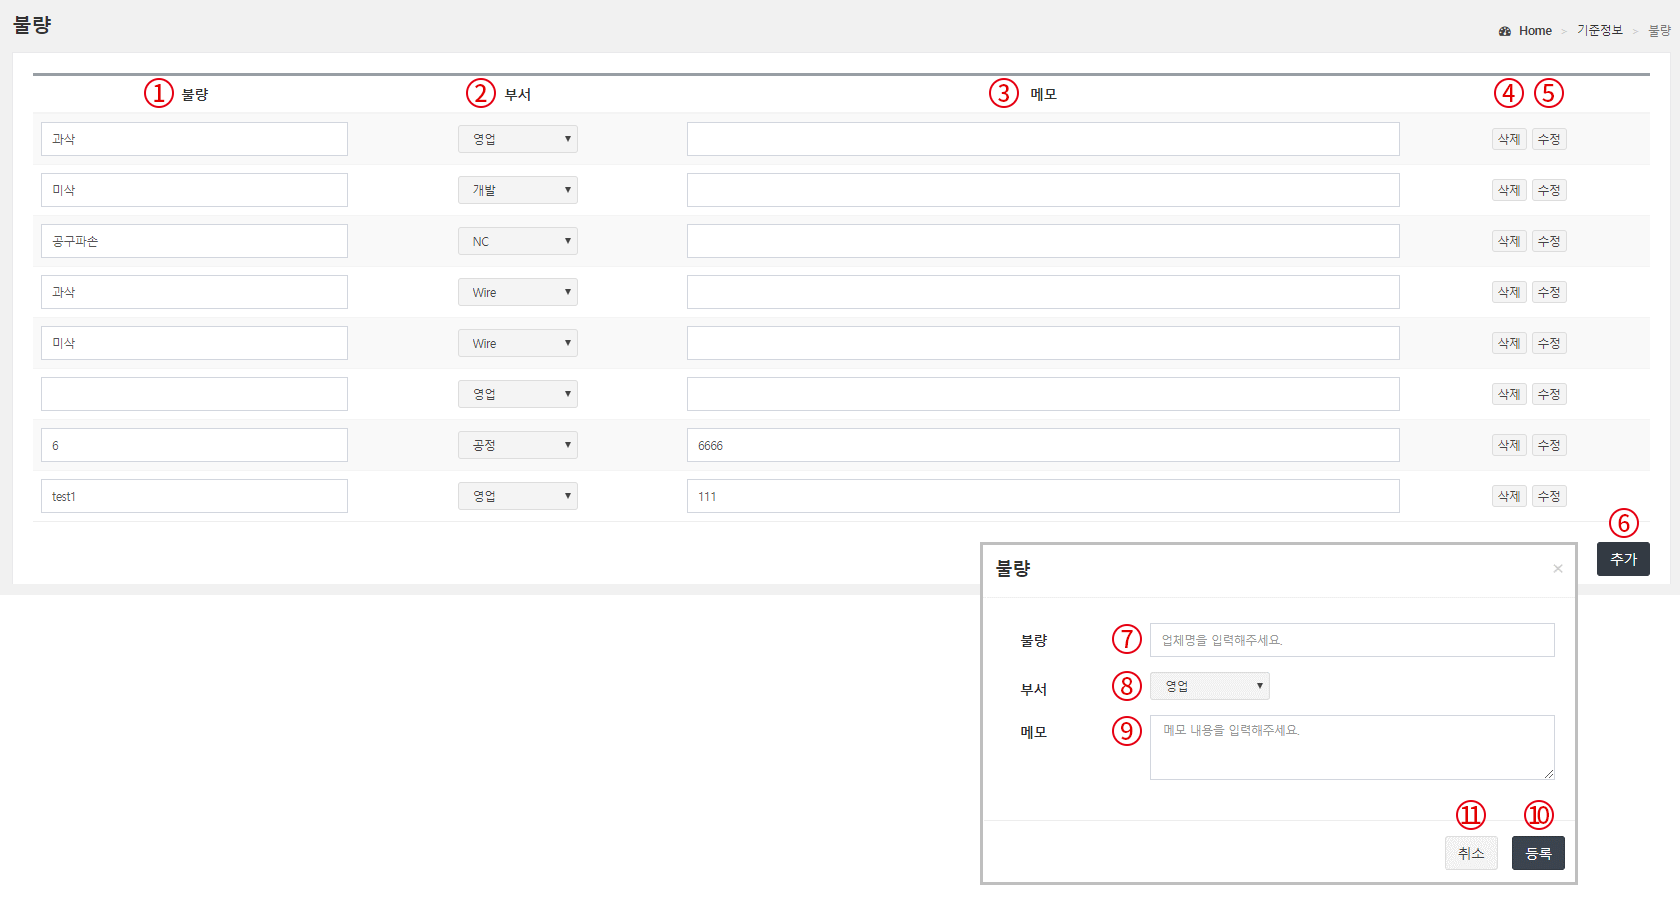The height and width of the screenshot is (910, 1680).
Task: Expand the 부서 dropdown showing NC
Action: [x=517, y=241]
